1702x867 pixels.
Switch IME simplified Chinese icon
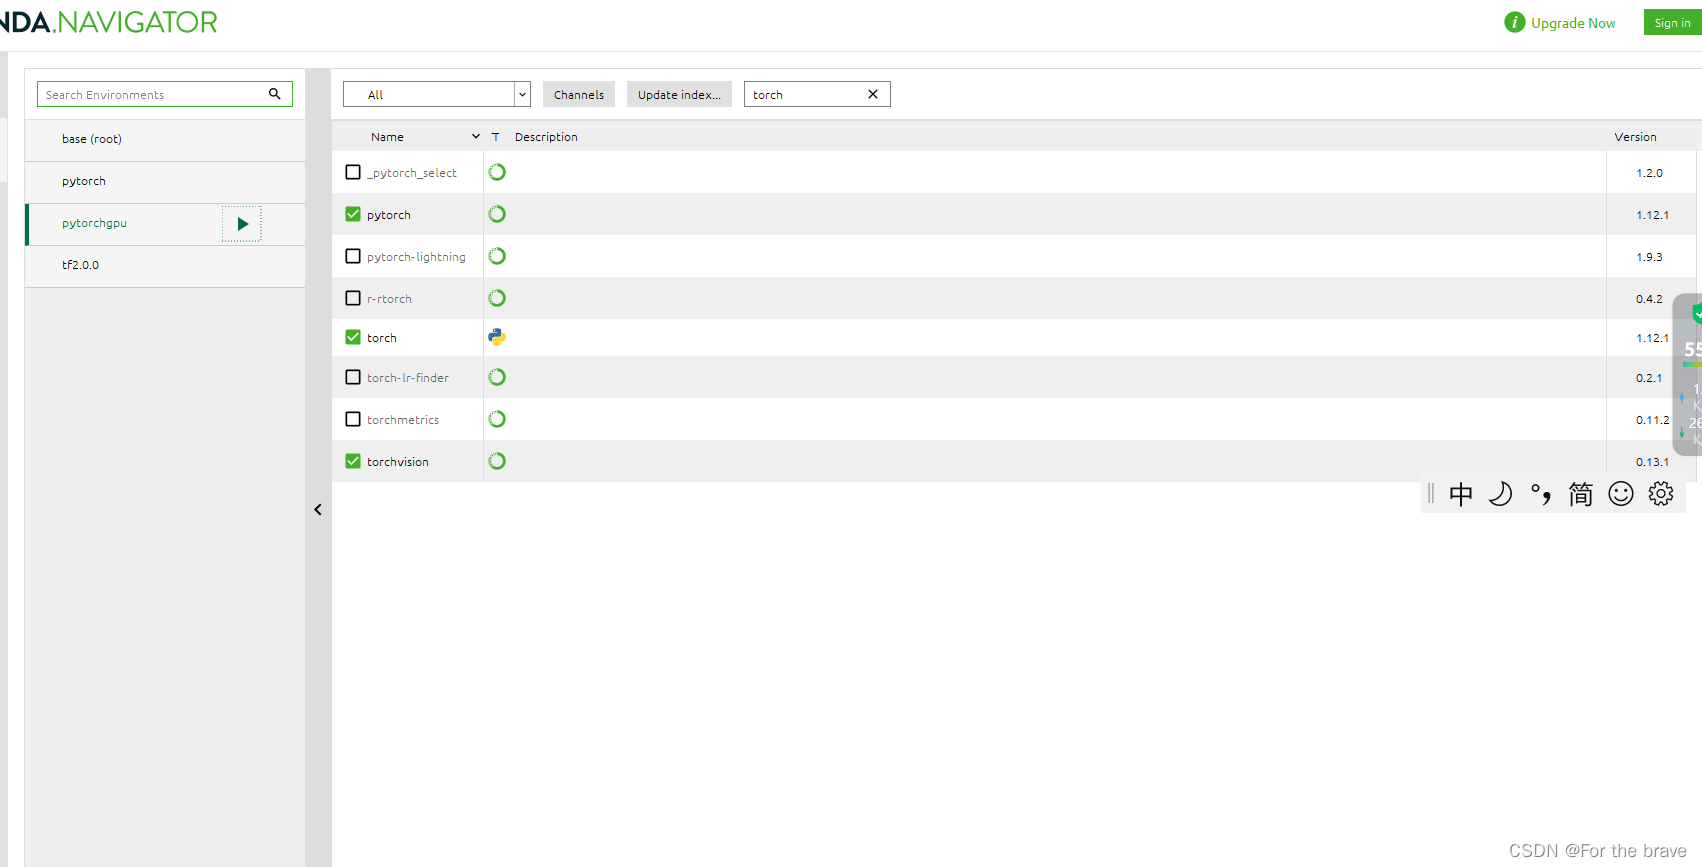pos(1581,494)
